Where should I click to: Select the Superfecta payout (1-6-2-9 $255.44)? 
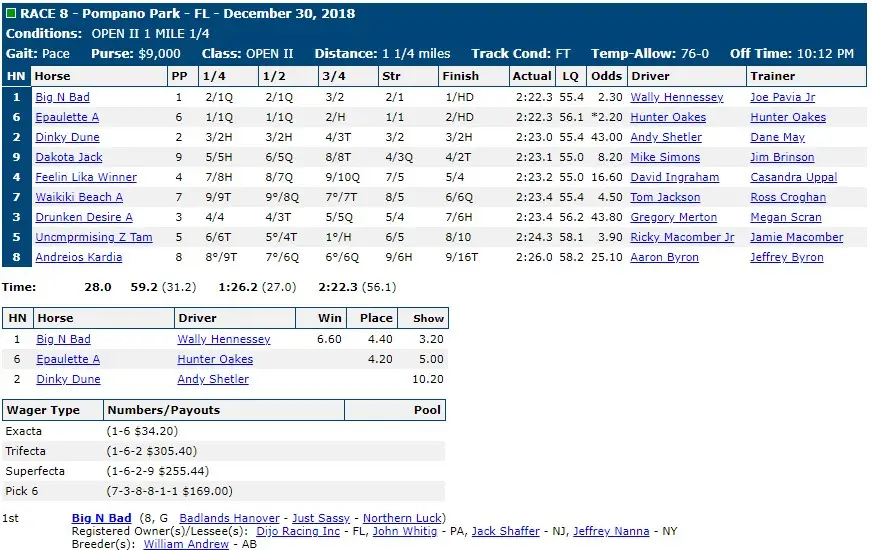point(157,471)
